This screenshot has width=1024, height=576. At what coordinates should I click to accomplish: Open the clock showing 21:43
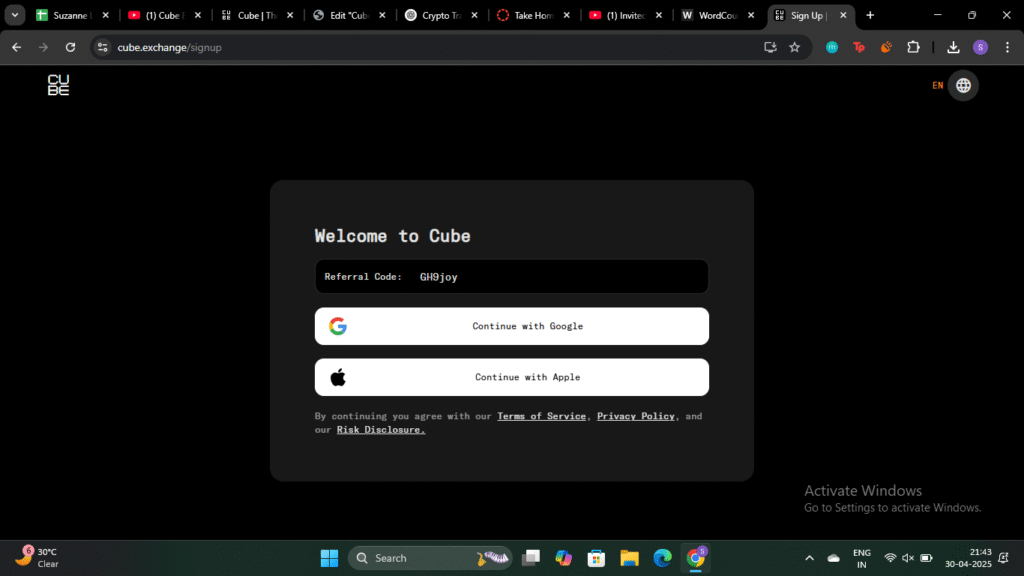[x=968, y=558]
